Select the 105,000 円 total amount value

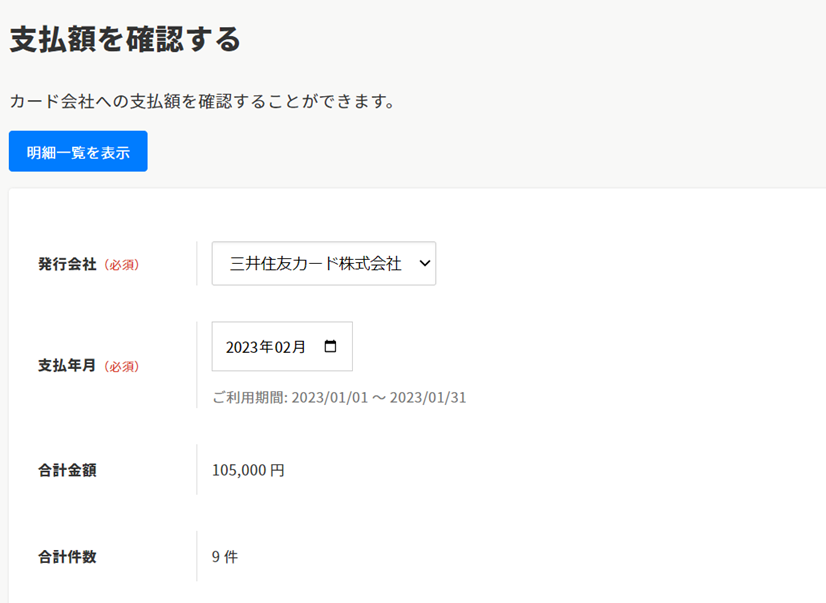tap(248, 470)
